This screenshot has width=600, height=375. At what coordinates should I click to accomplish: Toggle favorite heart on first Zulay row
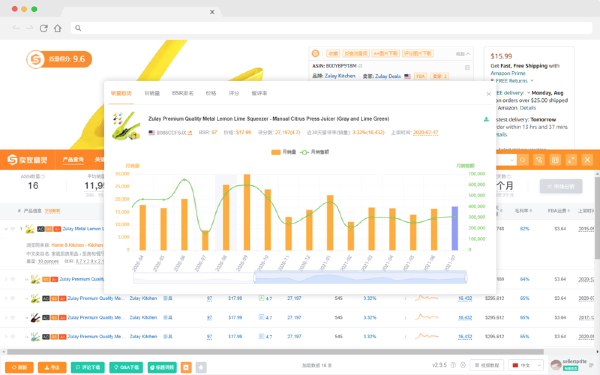tap(13, 229)
